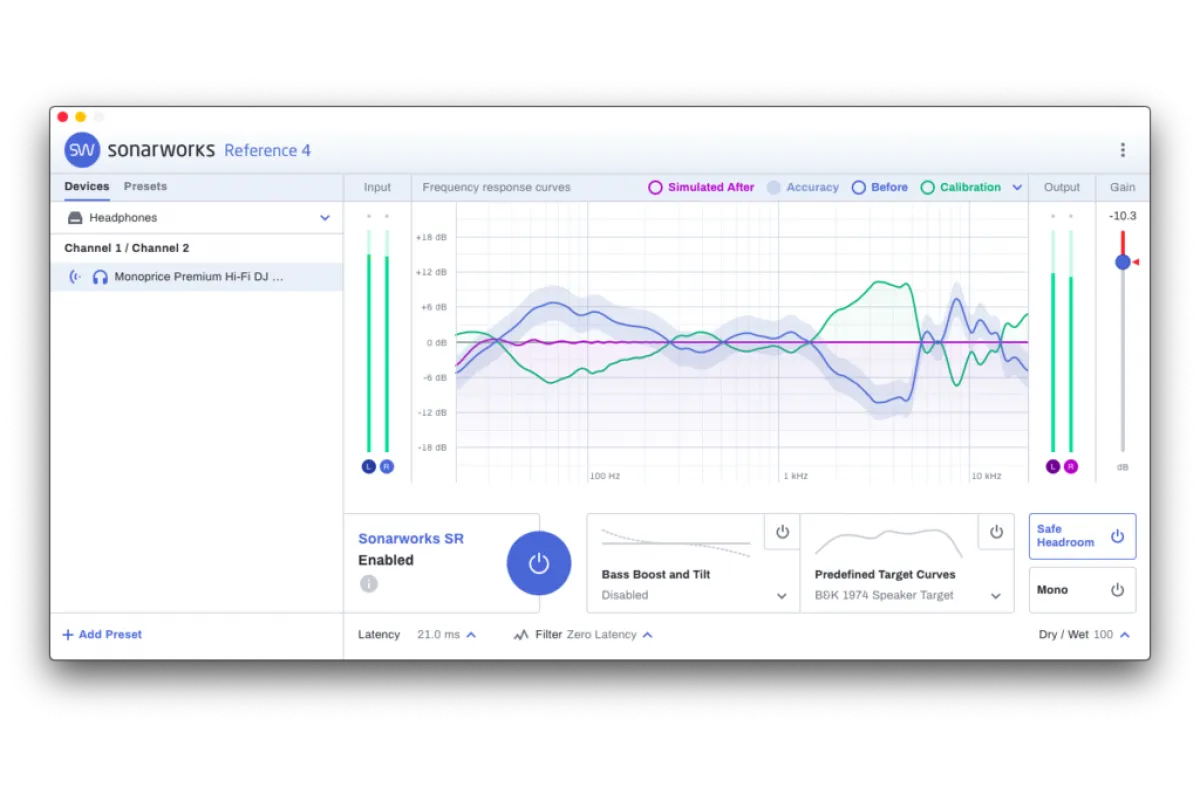Toggle the Simulated After curve visibility
This screenshot has width=1200, height=800.
[x=701, y=187]
